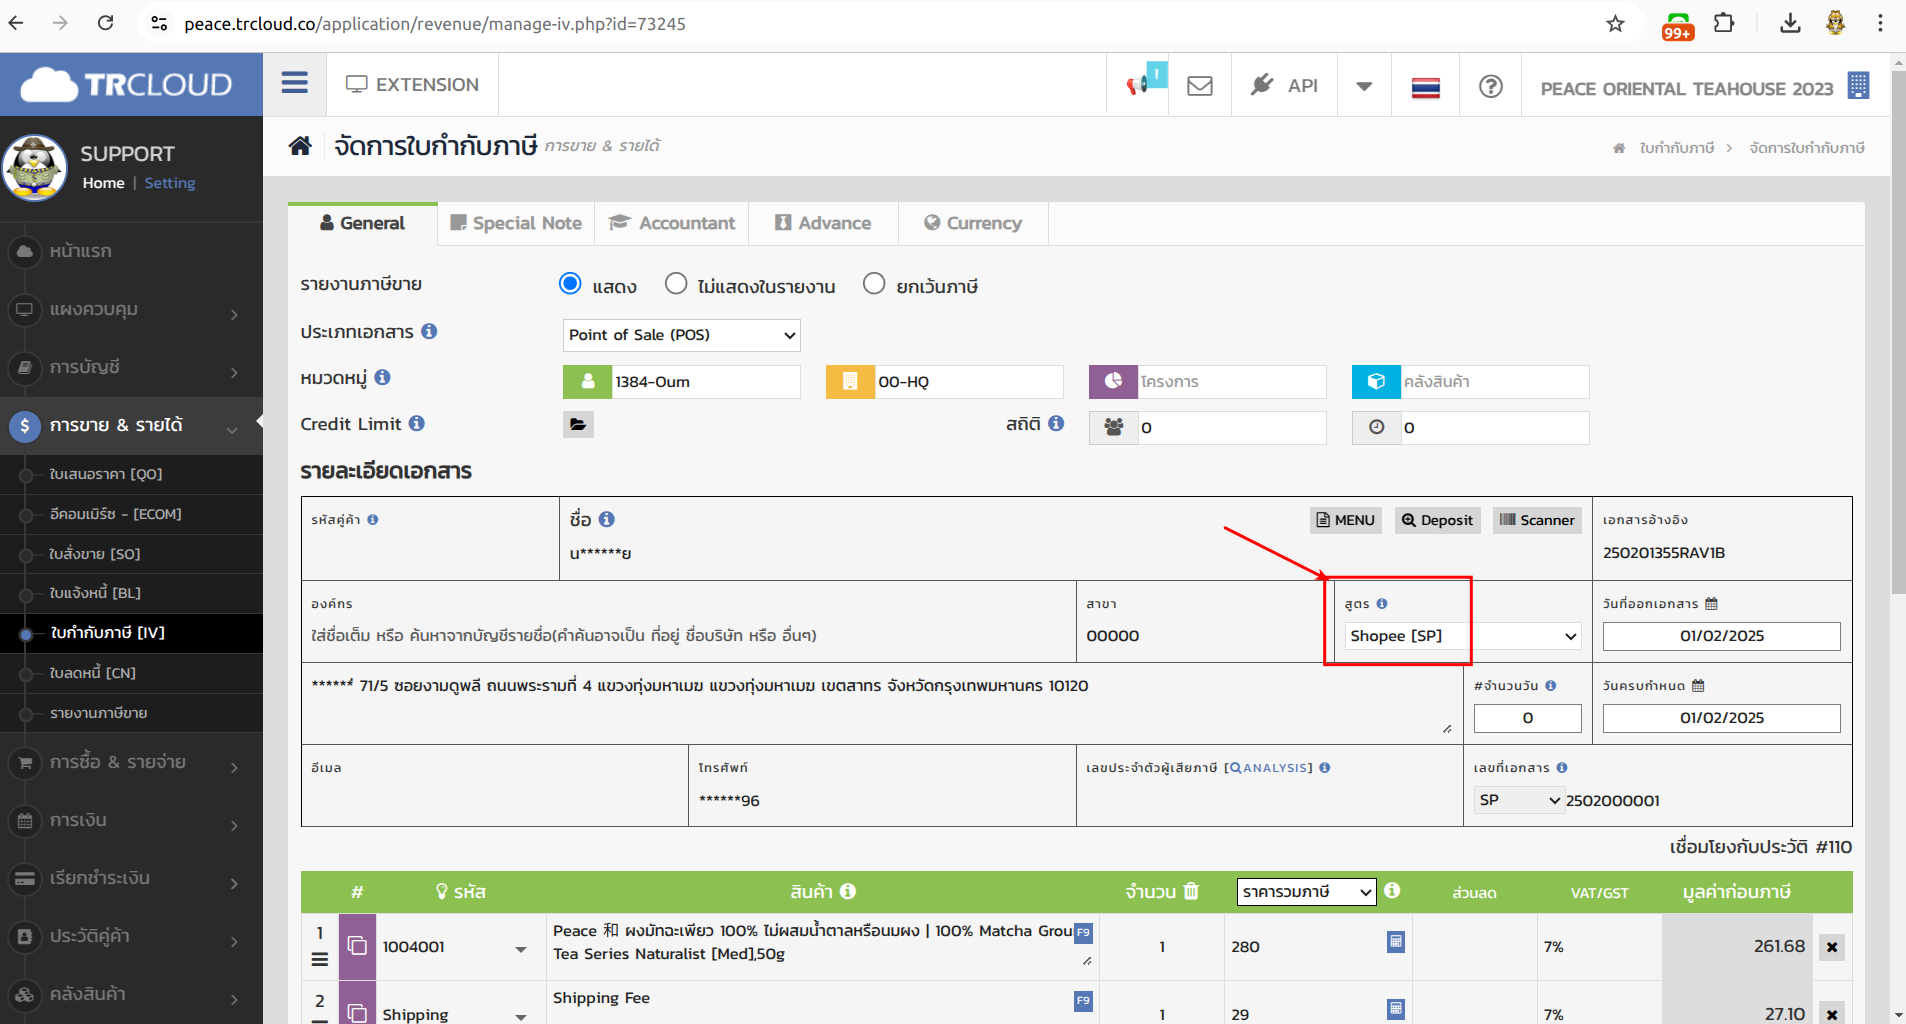Open the API plug menu
This screenshot has height=1024, width=1906.
pyautogui.click(x=1285, y=85)
